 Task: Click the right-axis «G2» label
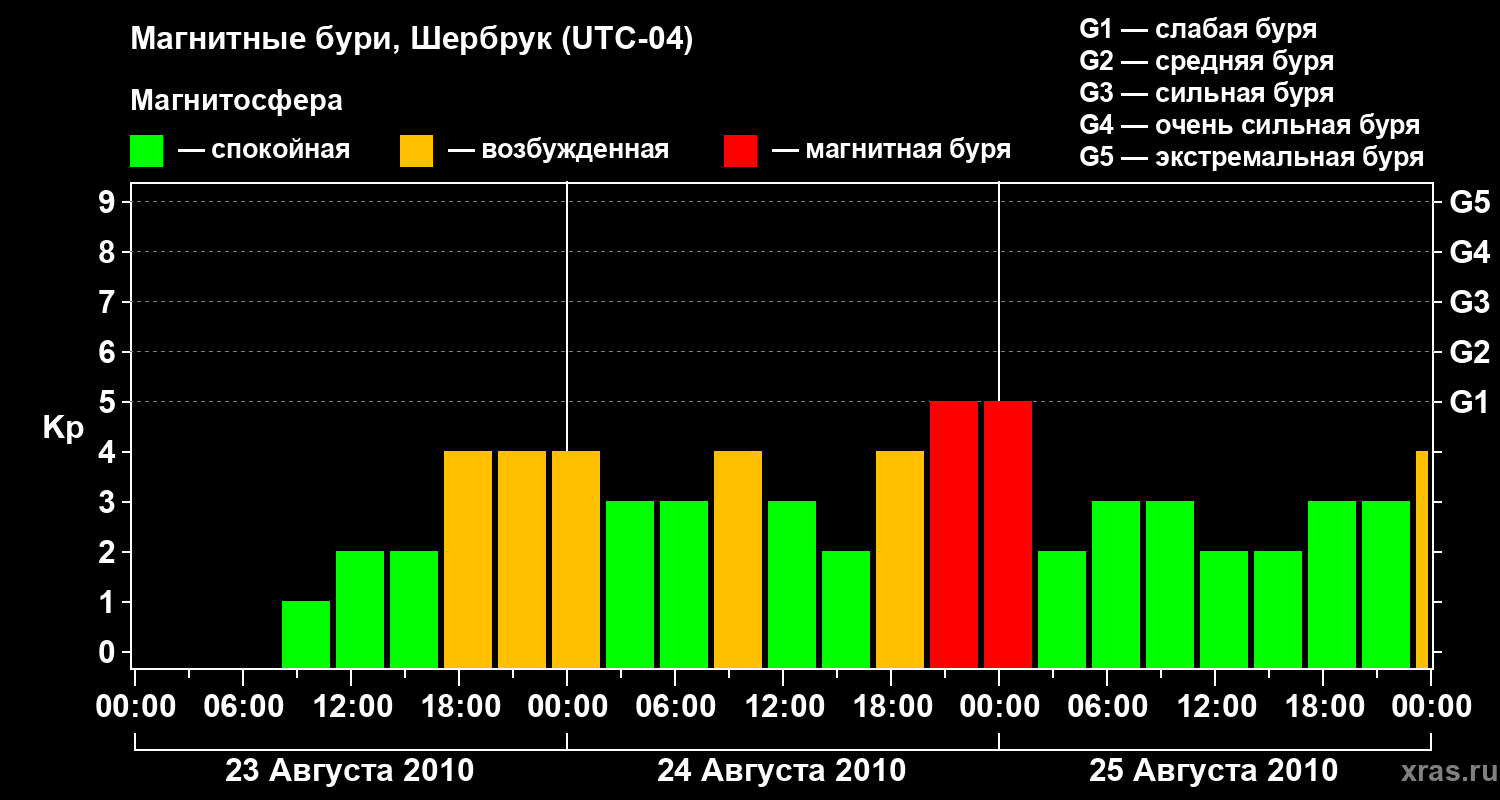tap(1469, 352)
